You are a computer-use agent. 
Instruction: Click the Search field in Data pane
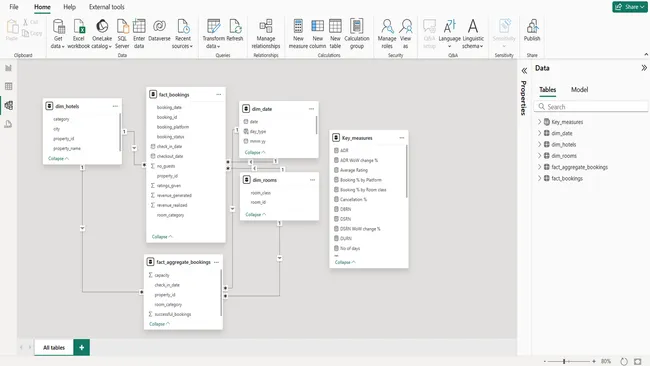point(591,107)
